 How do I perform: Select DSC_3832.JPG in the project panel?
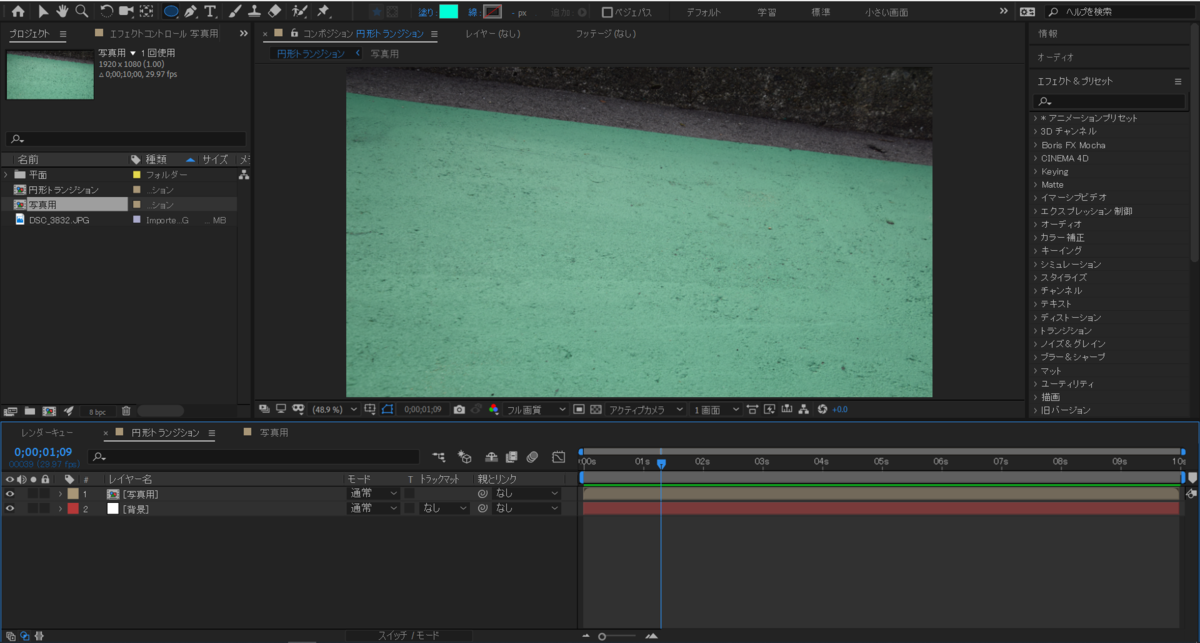[59, 220]
